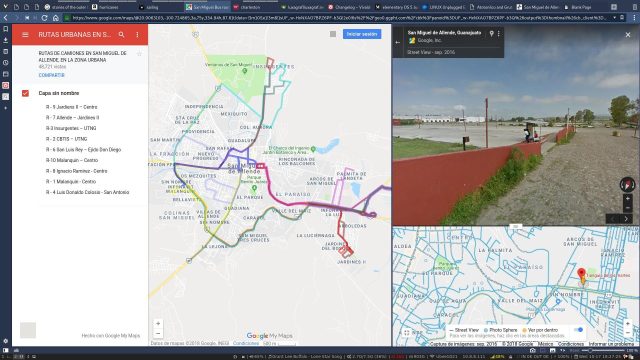The image size is (640, 360).
Task: Click the search magnifier in red header
Action: (122, 35)
